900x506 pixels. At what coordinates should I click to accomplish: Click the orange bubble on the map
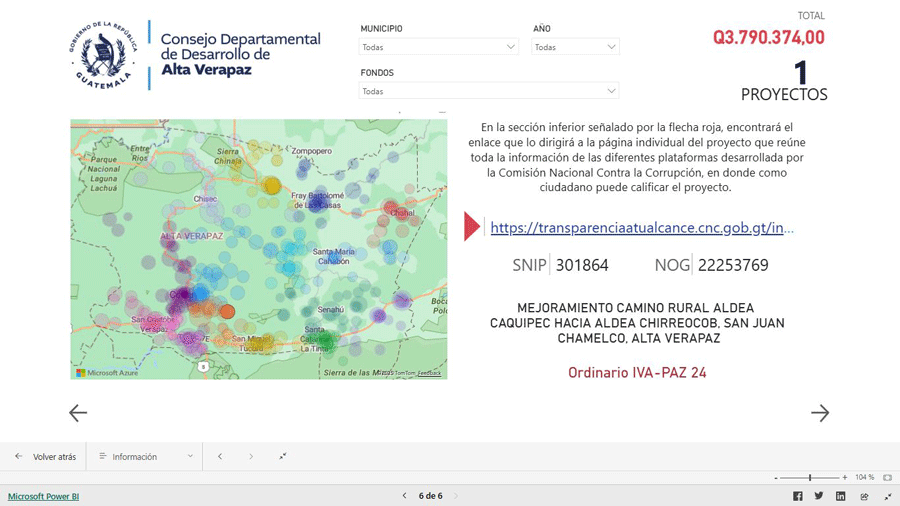(x=228, y=312)
